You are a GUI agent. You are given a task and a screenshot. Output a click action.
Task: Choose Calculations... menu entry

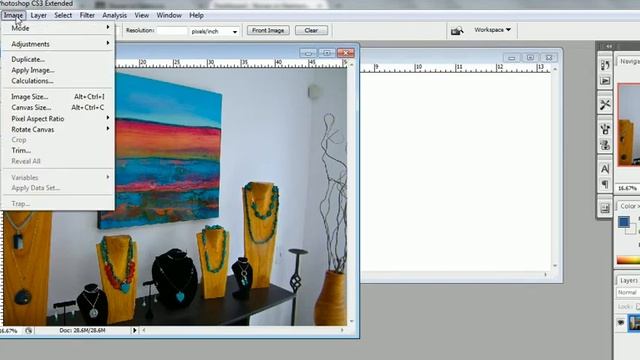(x=58, y=81)
